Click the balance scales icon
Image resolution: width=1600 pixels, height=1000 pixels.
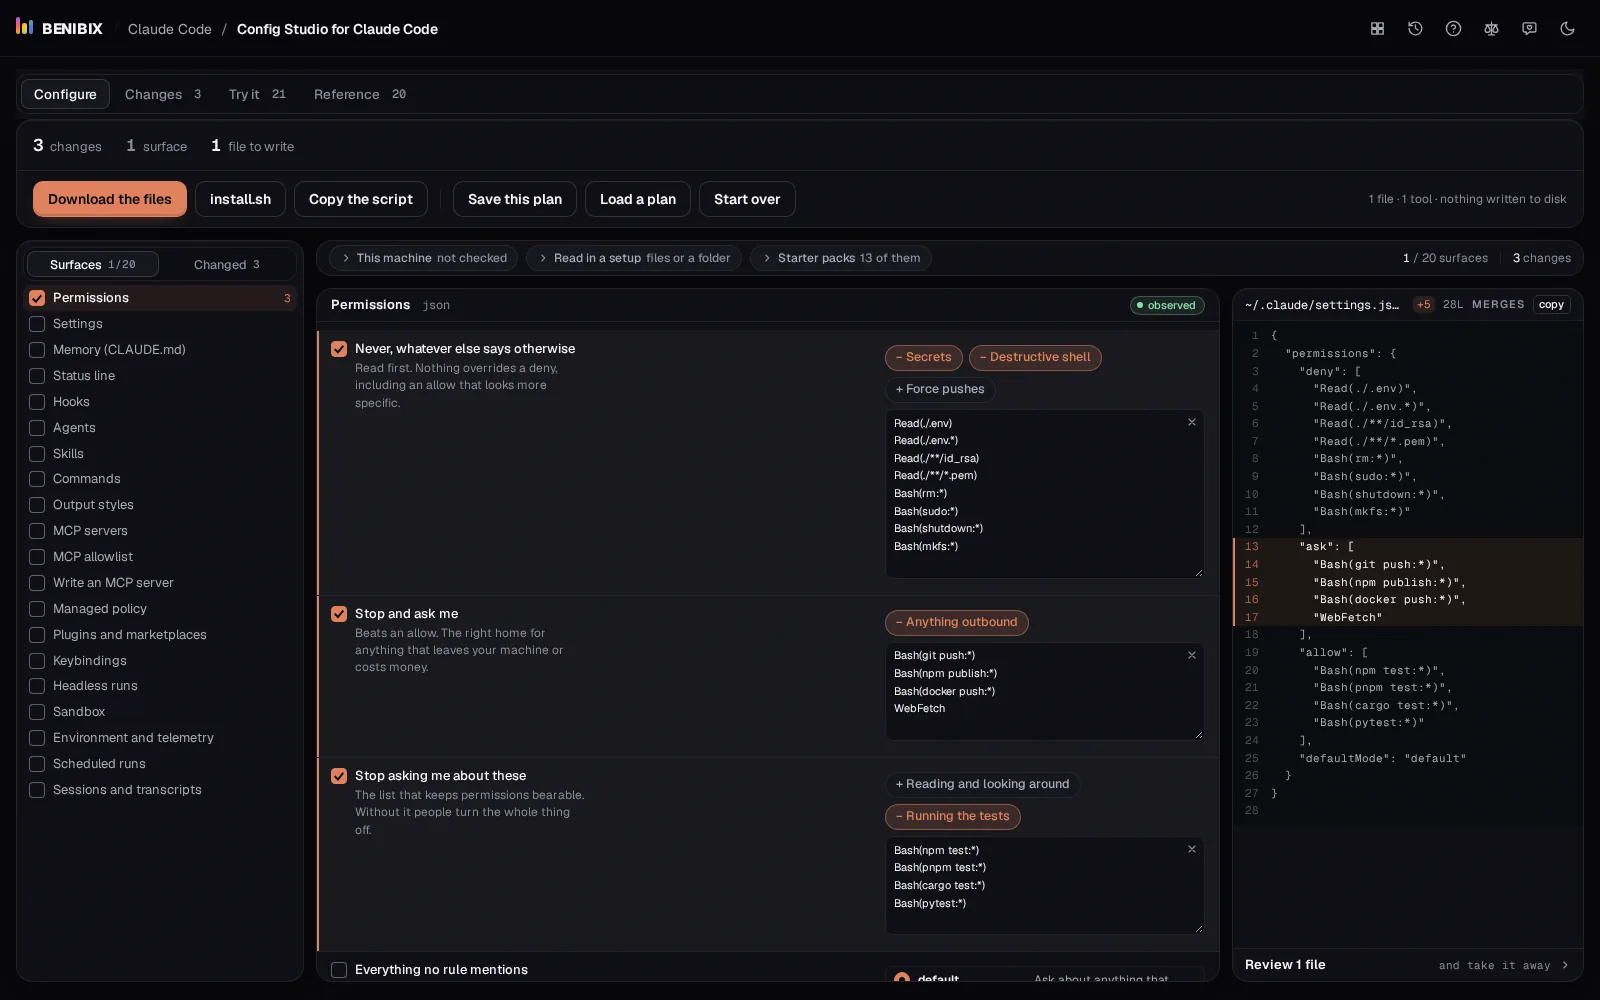click(x=1491, y=29)
